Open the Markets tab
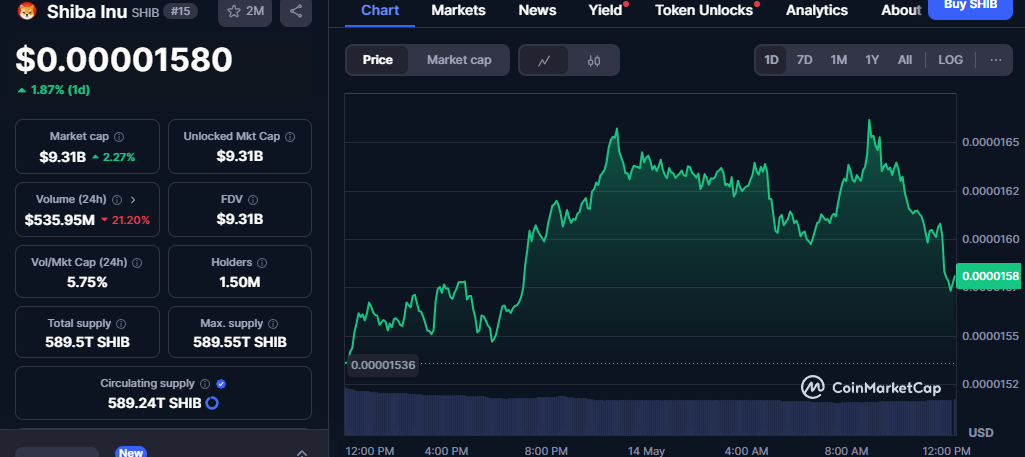The height and width of the screenshot is (457, 1025). click(x=458, y=10)
